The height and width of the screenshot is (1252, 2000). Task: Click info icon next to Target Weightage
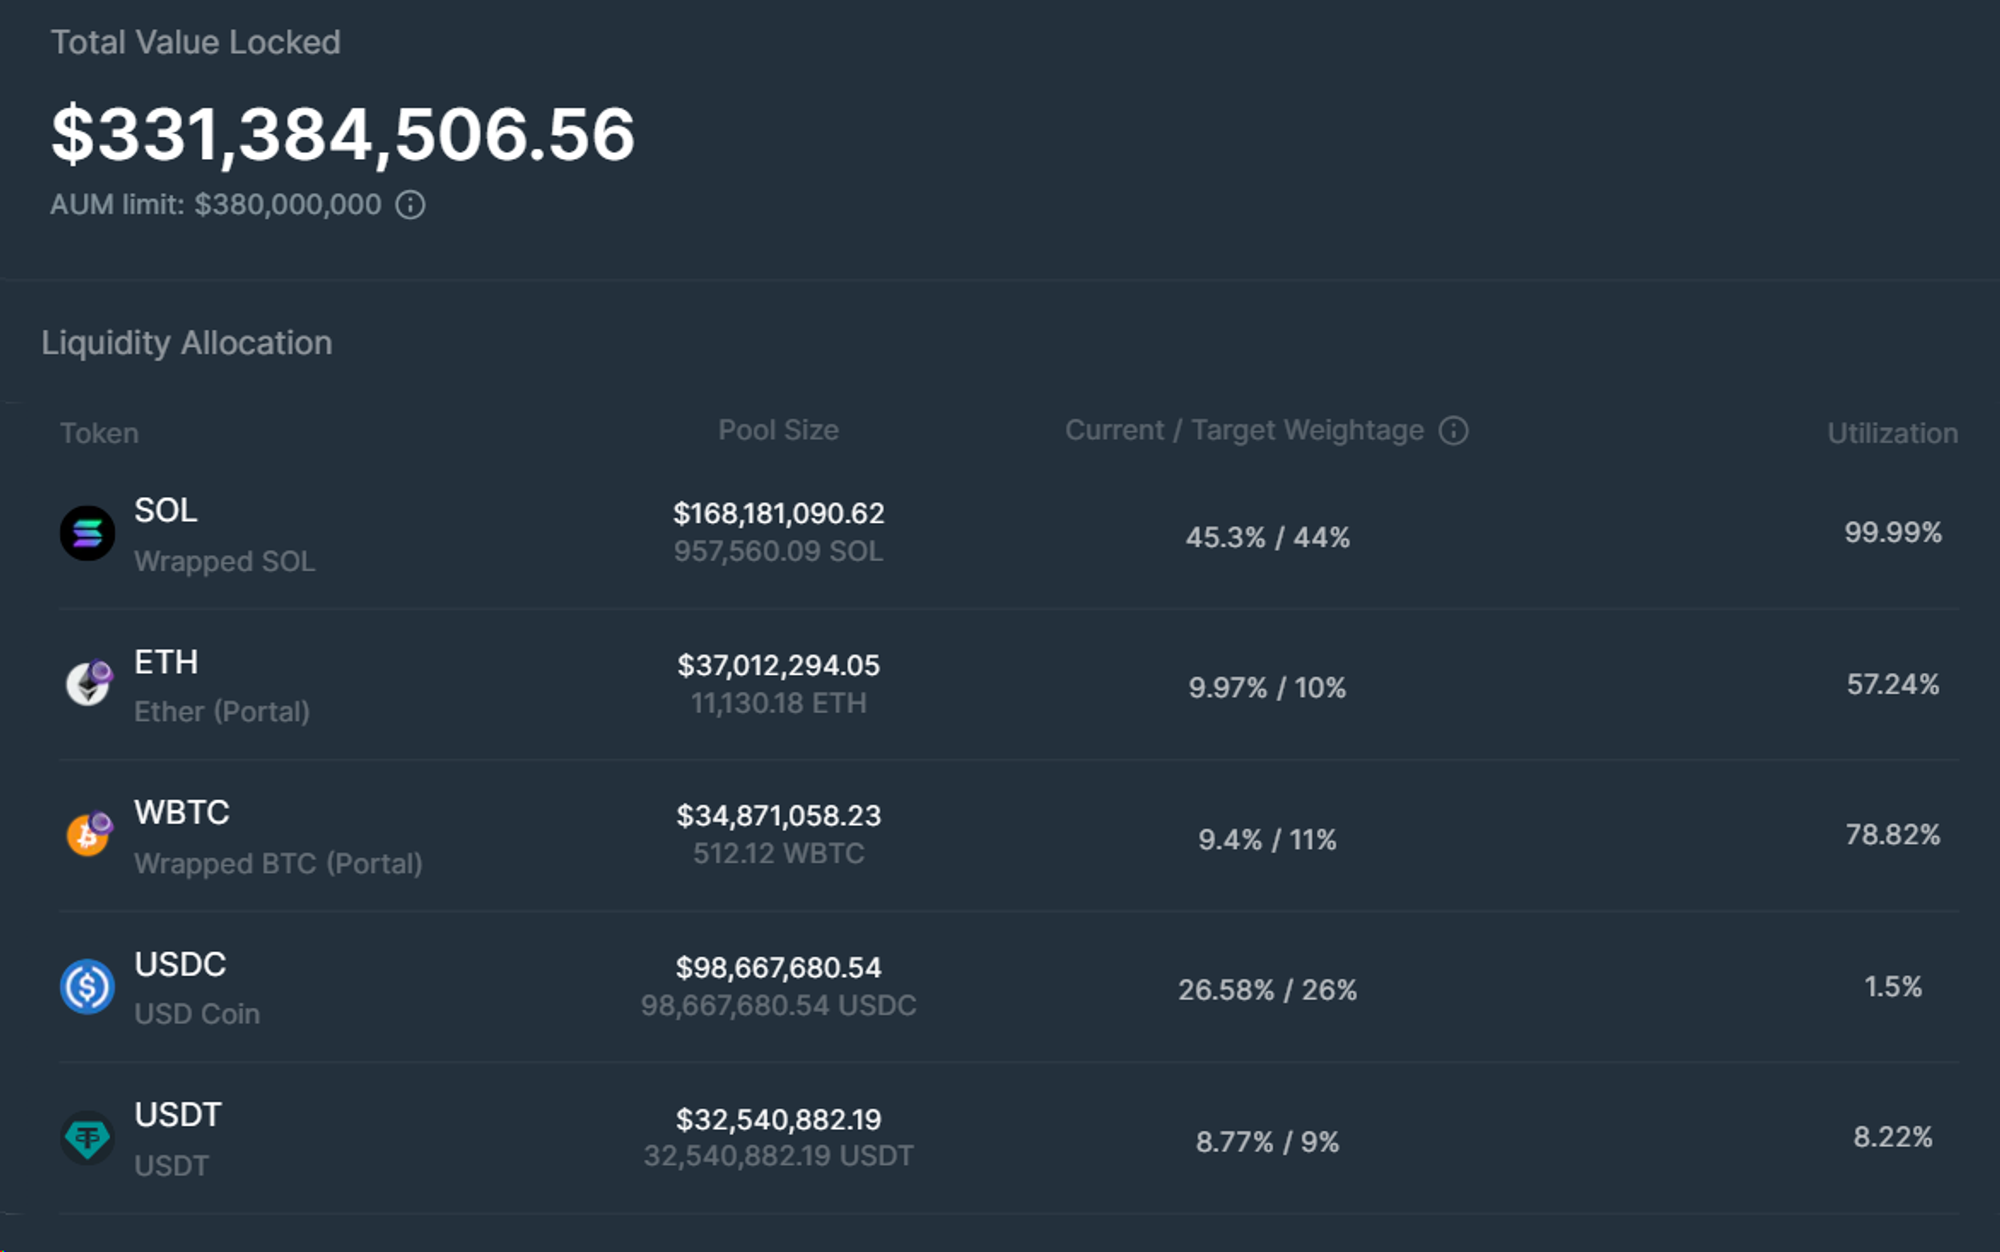click(x=1453, y=431)
